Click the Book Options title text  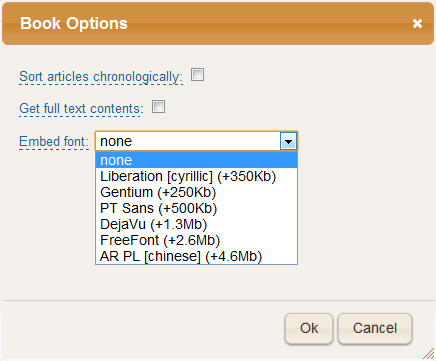point(74,24)
